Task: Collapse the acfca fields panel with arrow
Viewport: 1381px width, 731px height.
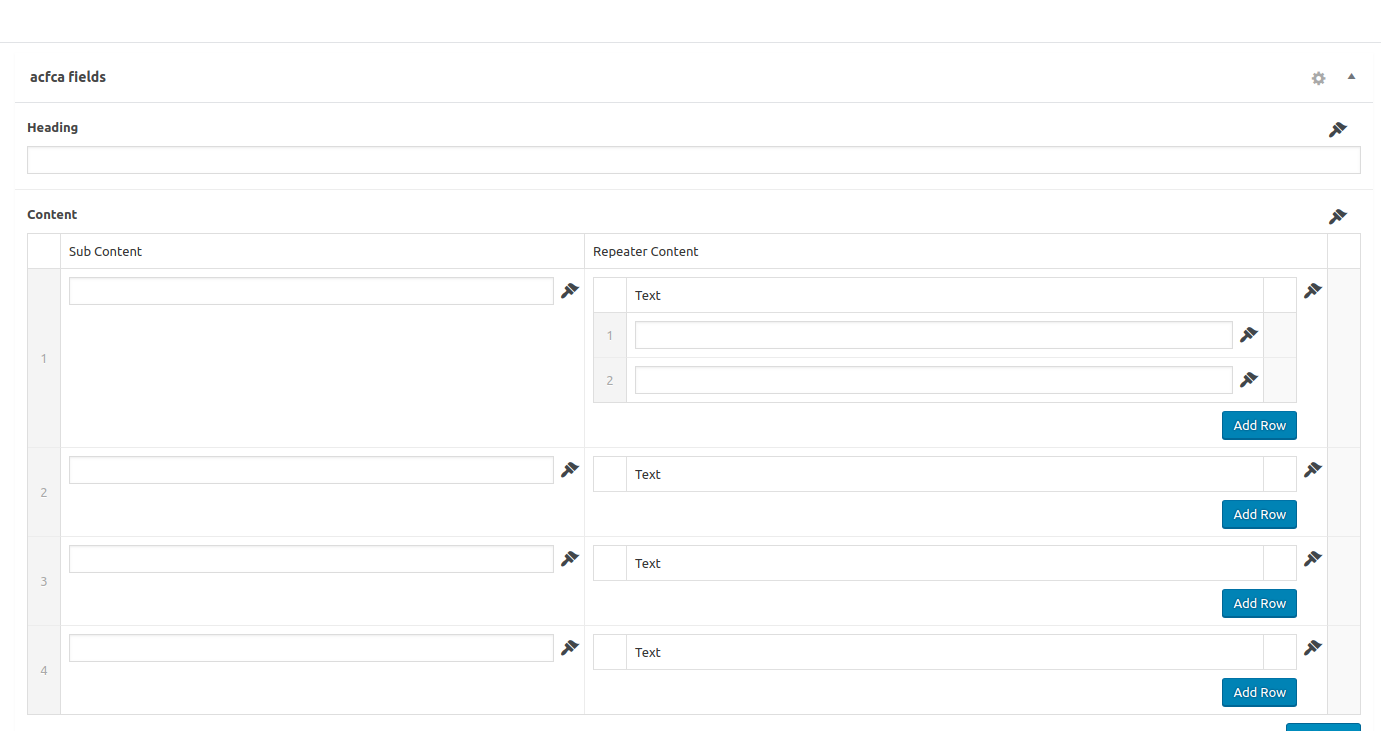Action: point(1351,76)
